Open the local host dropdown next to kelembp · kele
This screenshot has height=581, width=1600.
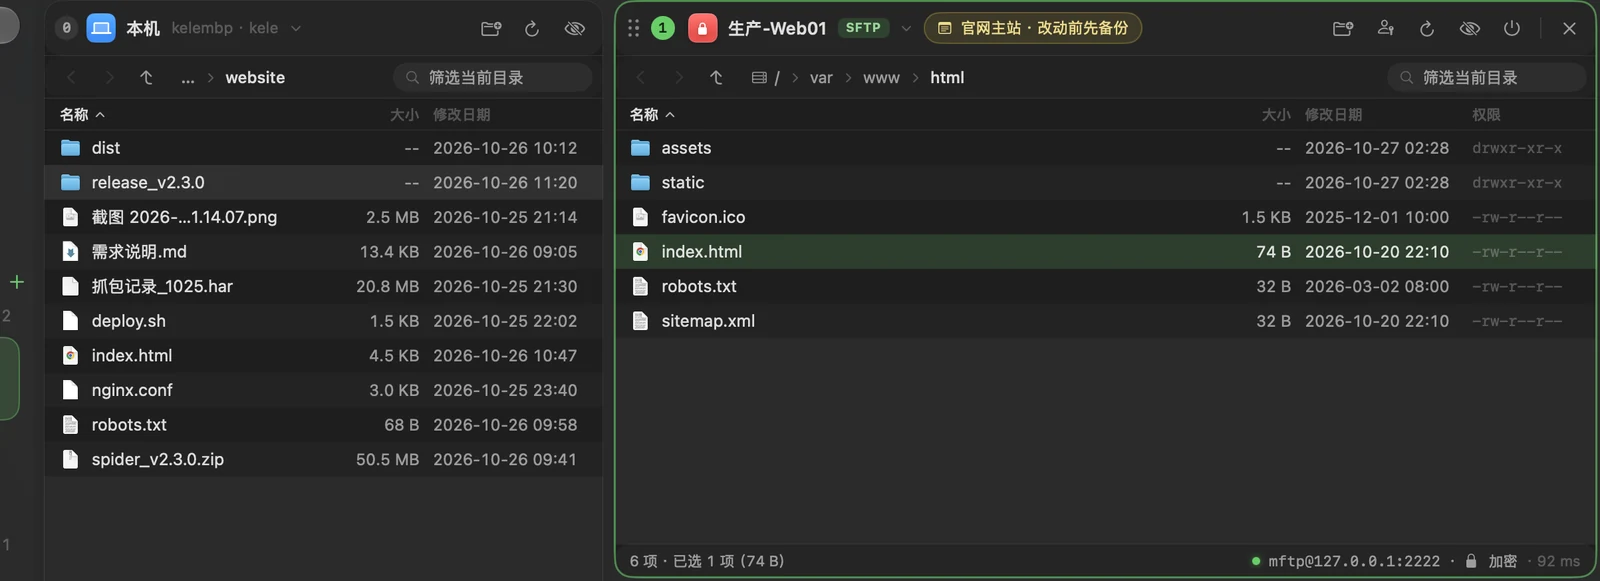pyautogui.click(x=296, y=28)
